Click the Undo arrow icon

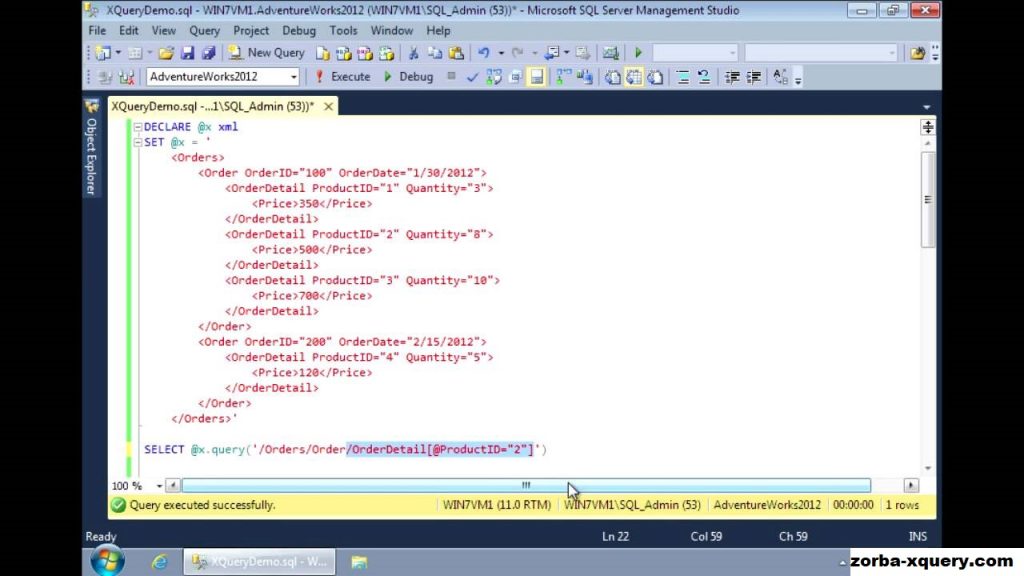pos(484,53)
